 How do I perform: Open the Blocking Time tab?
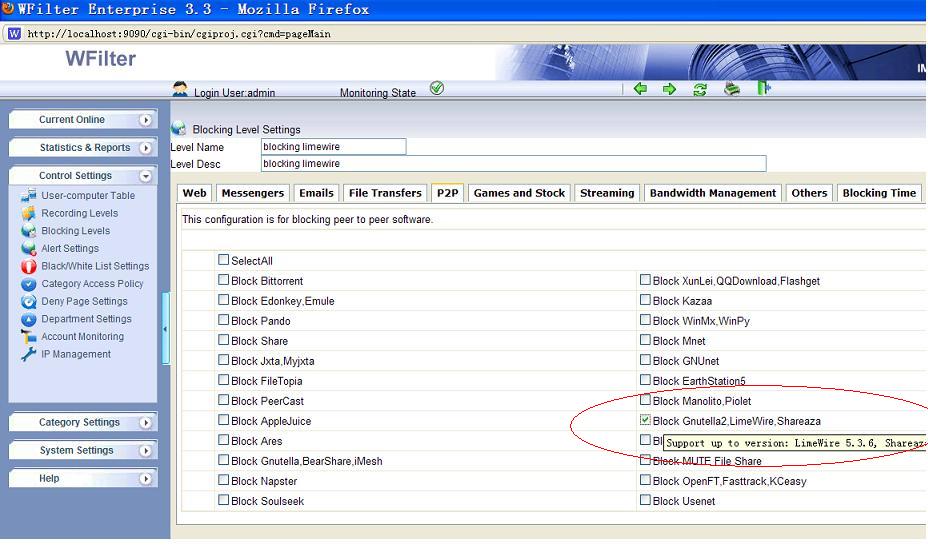pyautogui.click(x=879, y=193)
